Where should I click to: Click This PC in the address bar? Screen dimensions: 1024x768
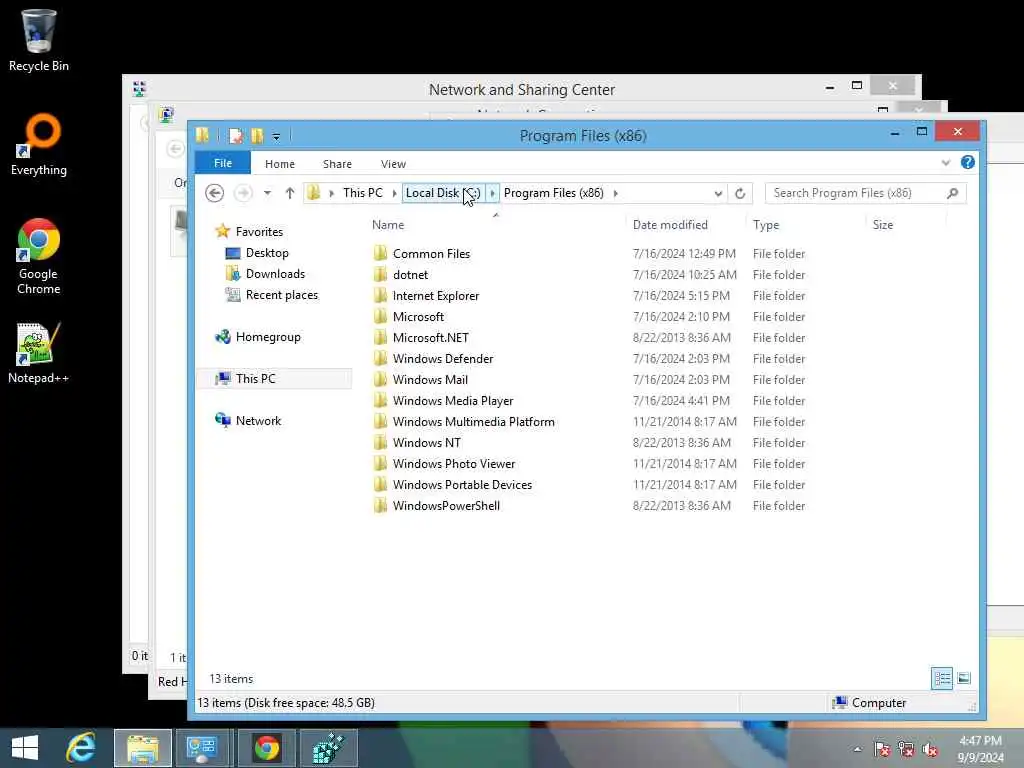363,193
